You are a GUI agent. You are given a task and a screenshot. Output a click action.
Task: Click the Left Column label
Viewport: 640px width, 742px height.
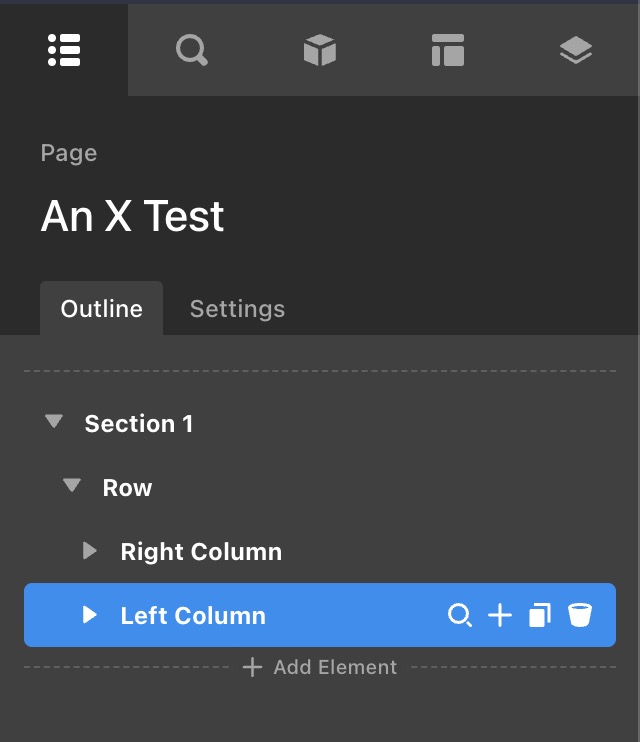coord(193,616)
